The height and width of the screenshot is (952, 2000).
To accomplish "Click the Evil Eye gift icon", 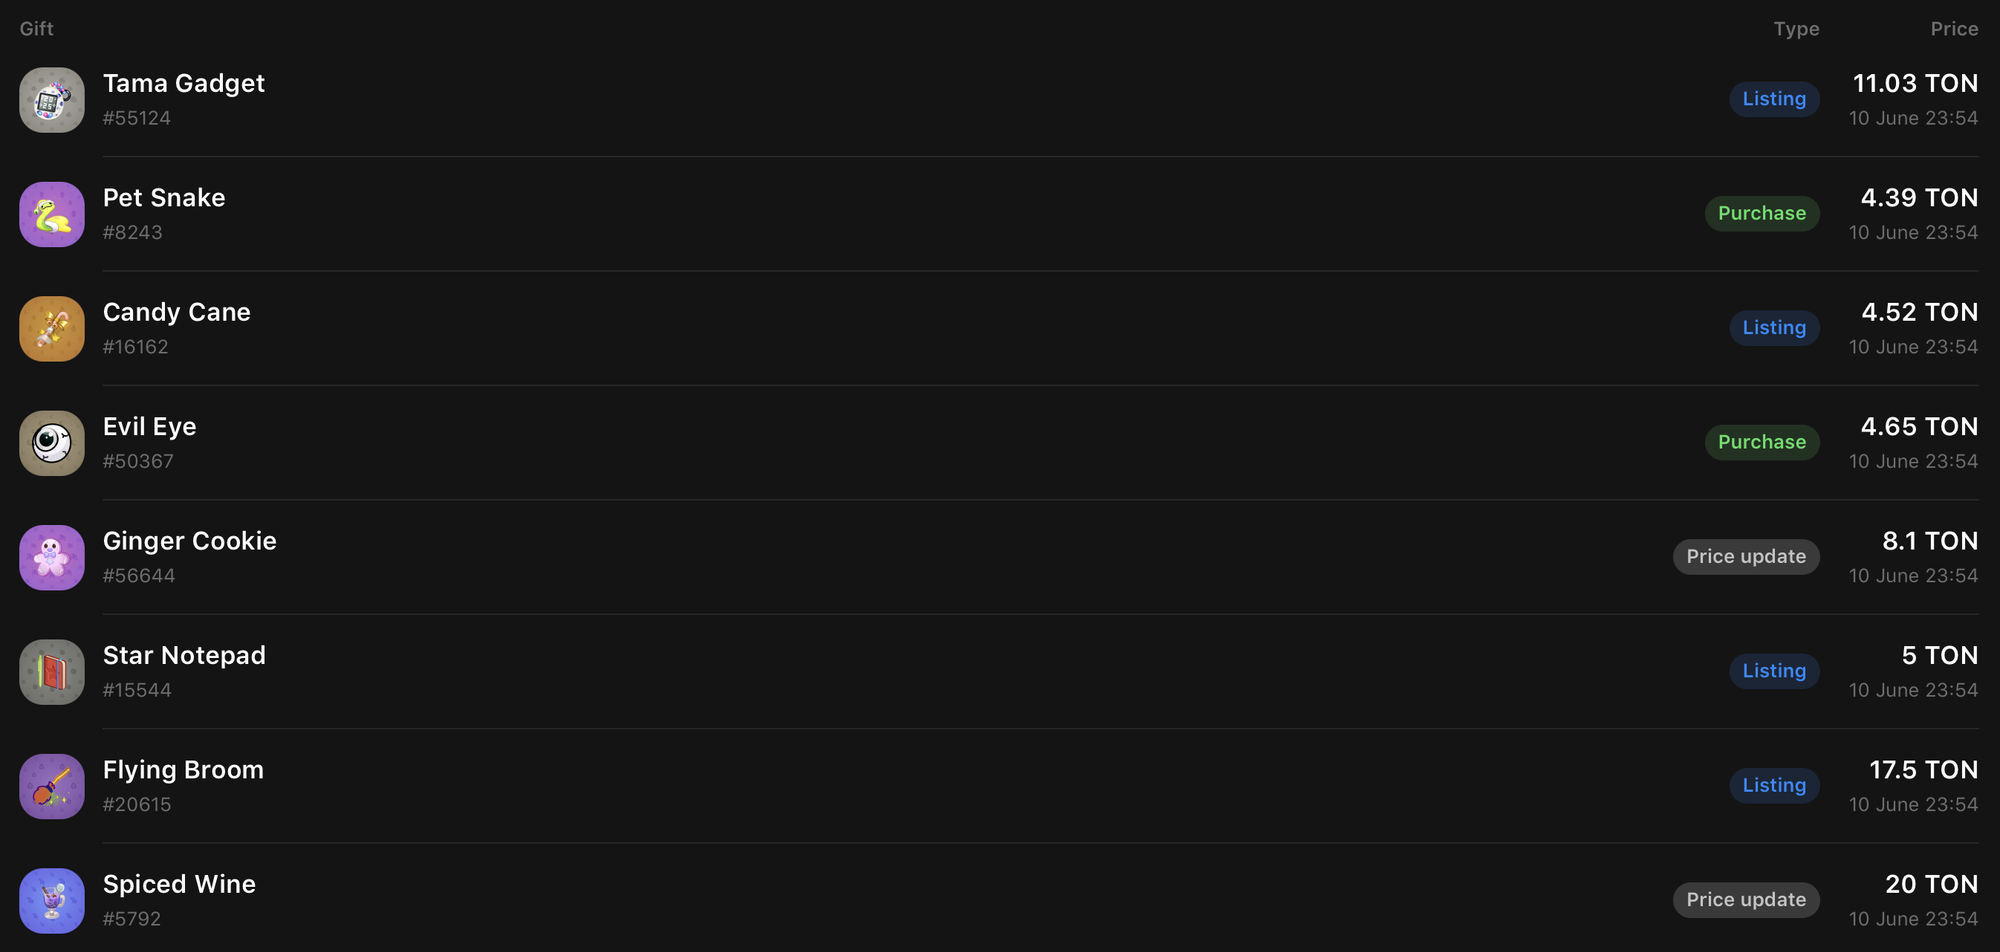I will click(x=52, y=443).
